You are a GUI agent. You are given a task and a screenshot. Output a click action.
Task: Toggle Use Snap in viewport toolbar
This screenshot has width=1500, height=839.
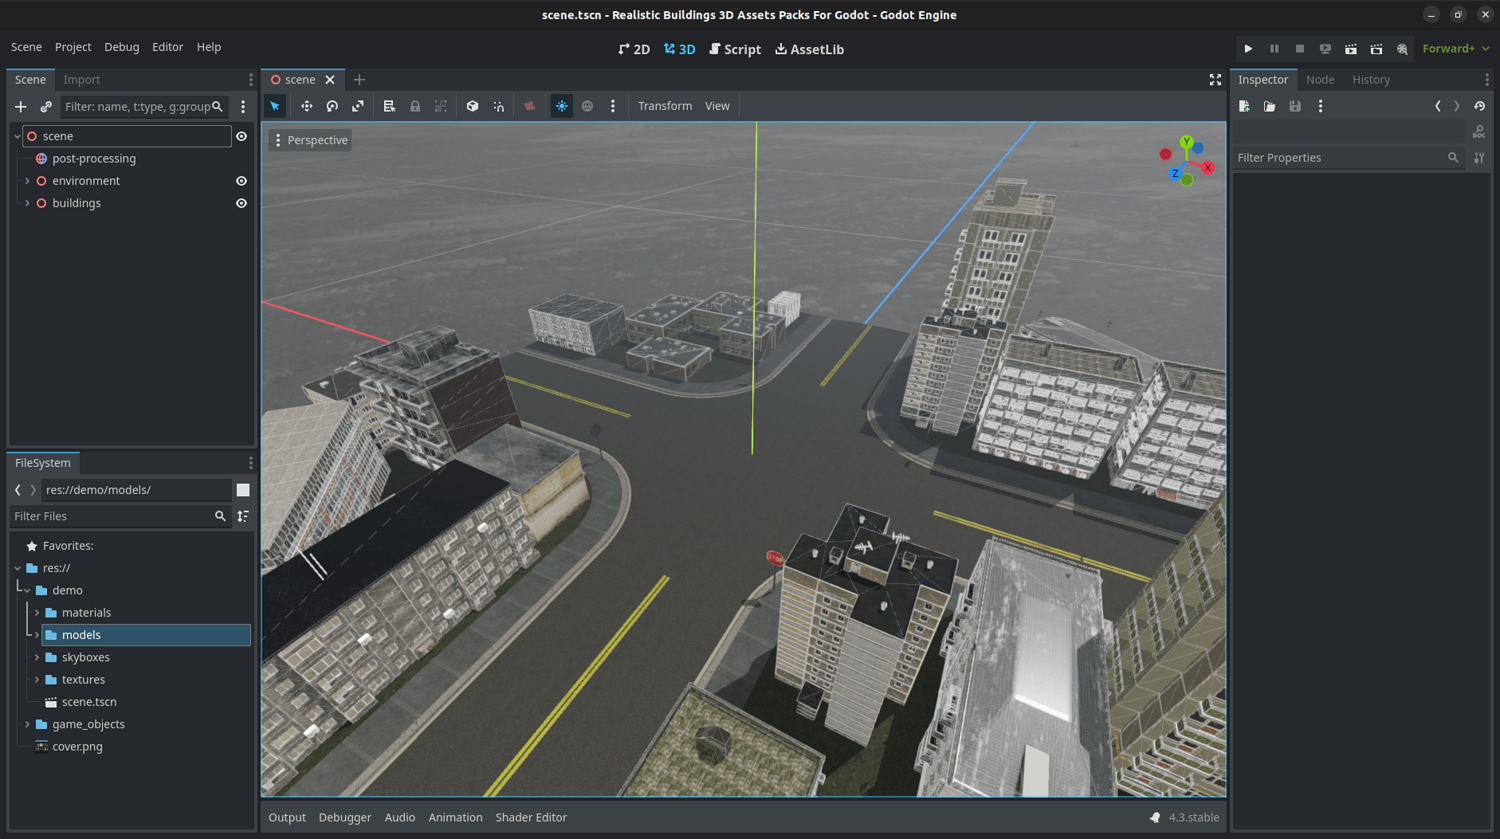coord(498,106)
